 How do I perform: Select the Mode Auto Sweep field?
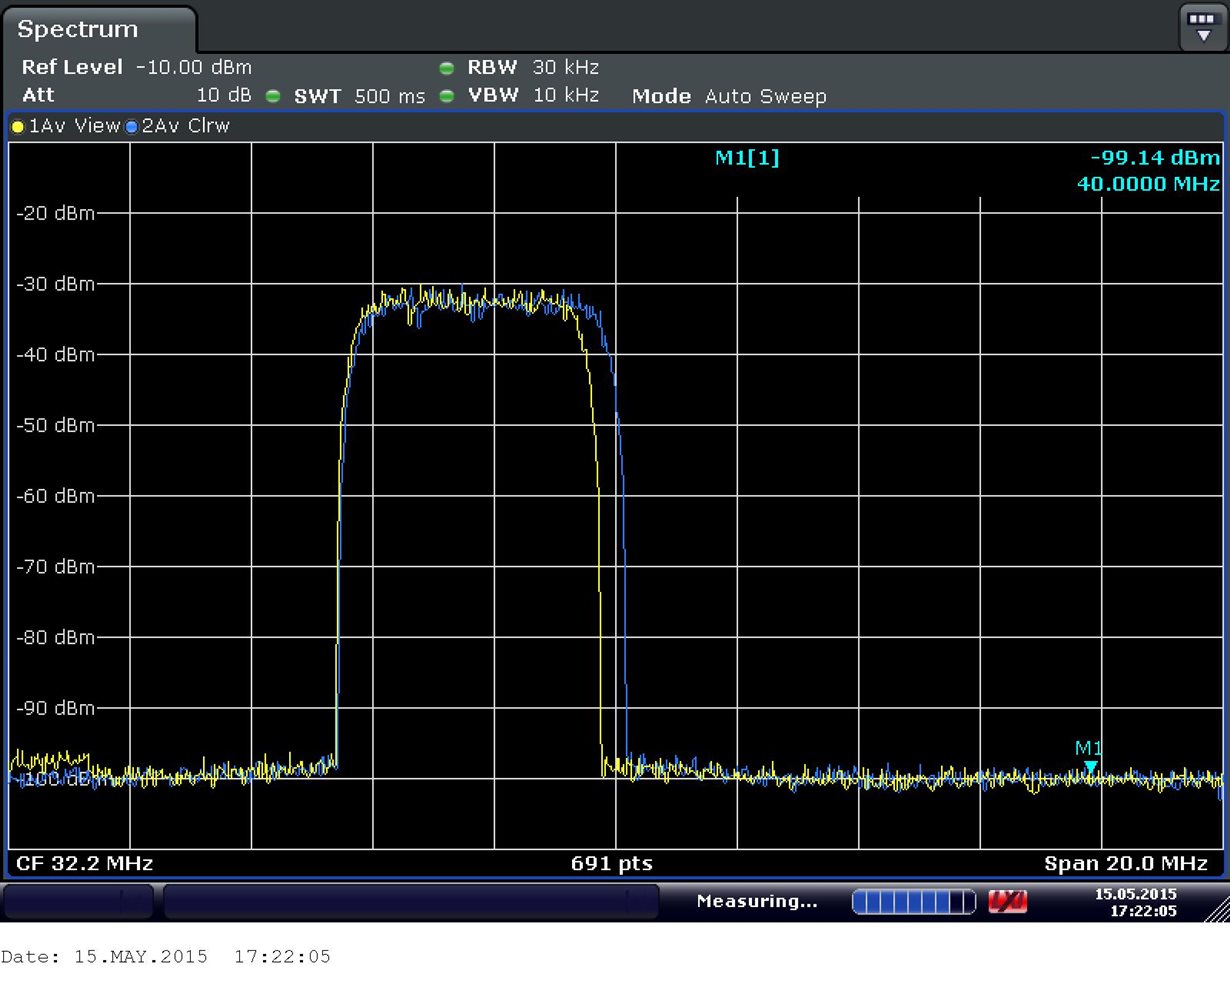[729, 96]
